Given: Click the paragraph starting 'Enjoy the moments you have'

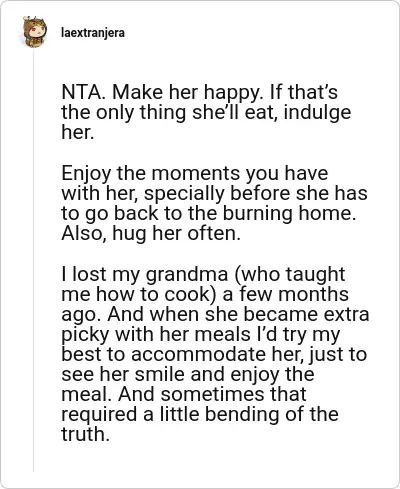Looking at the screenshot, I should click(x=214, y=203).
